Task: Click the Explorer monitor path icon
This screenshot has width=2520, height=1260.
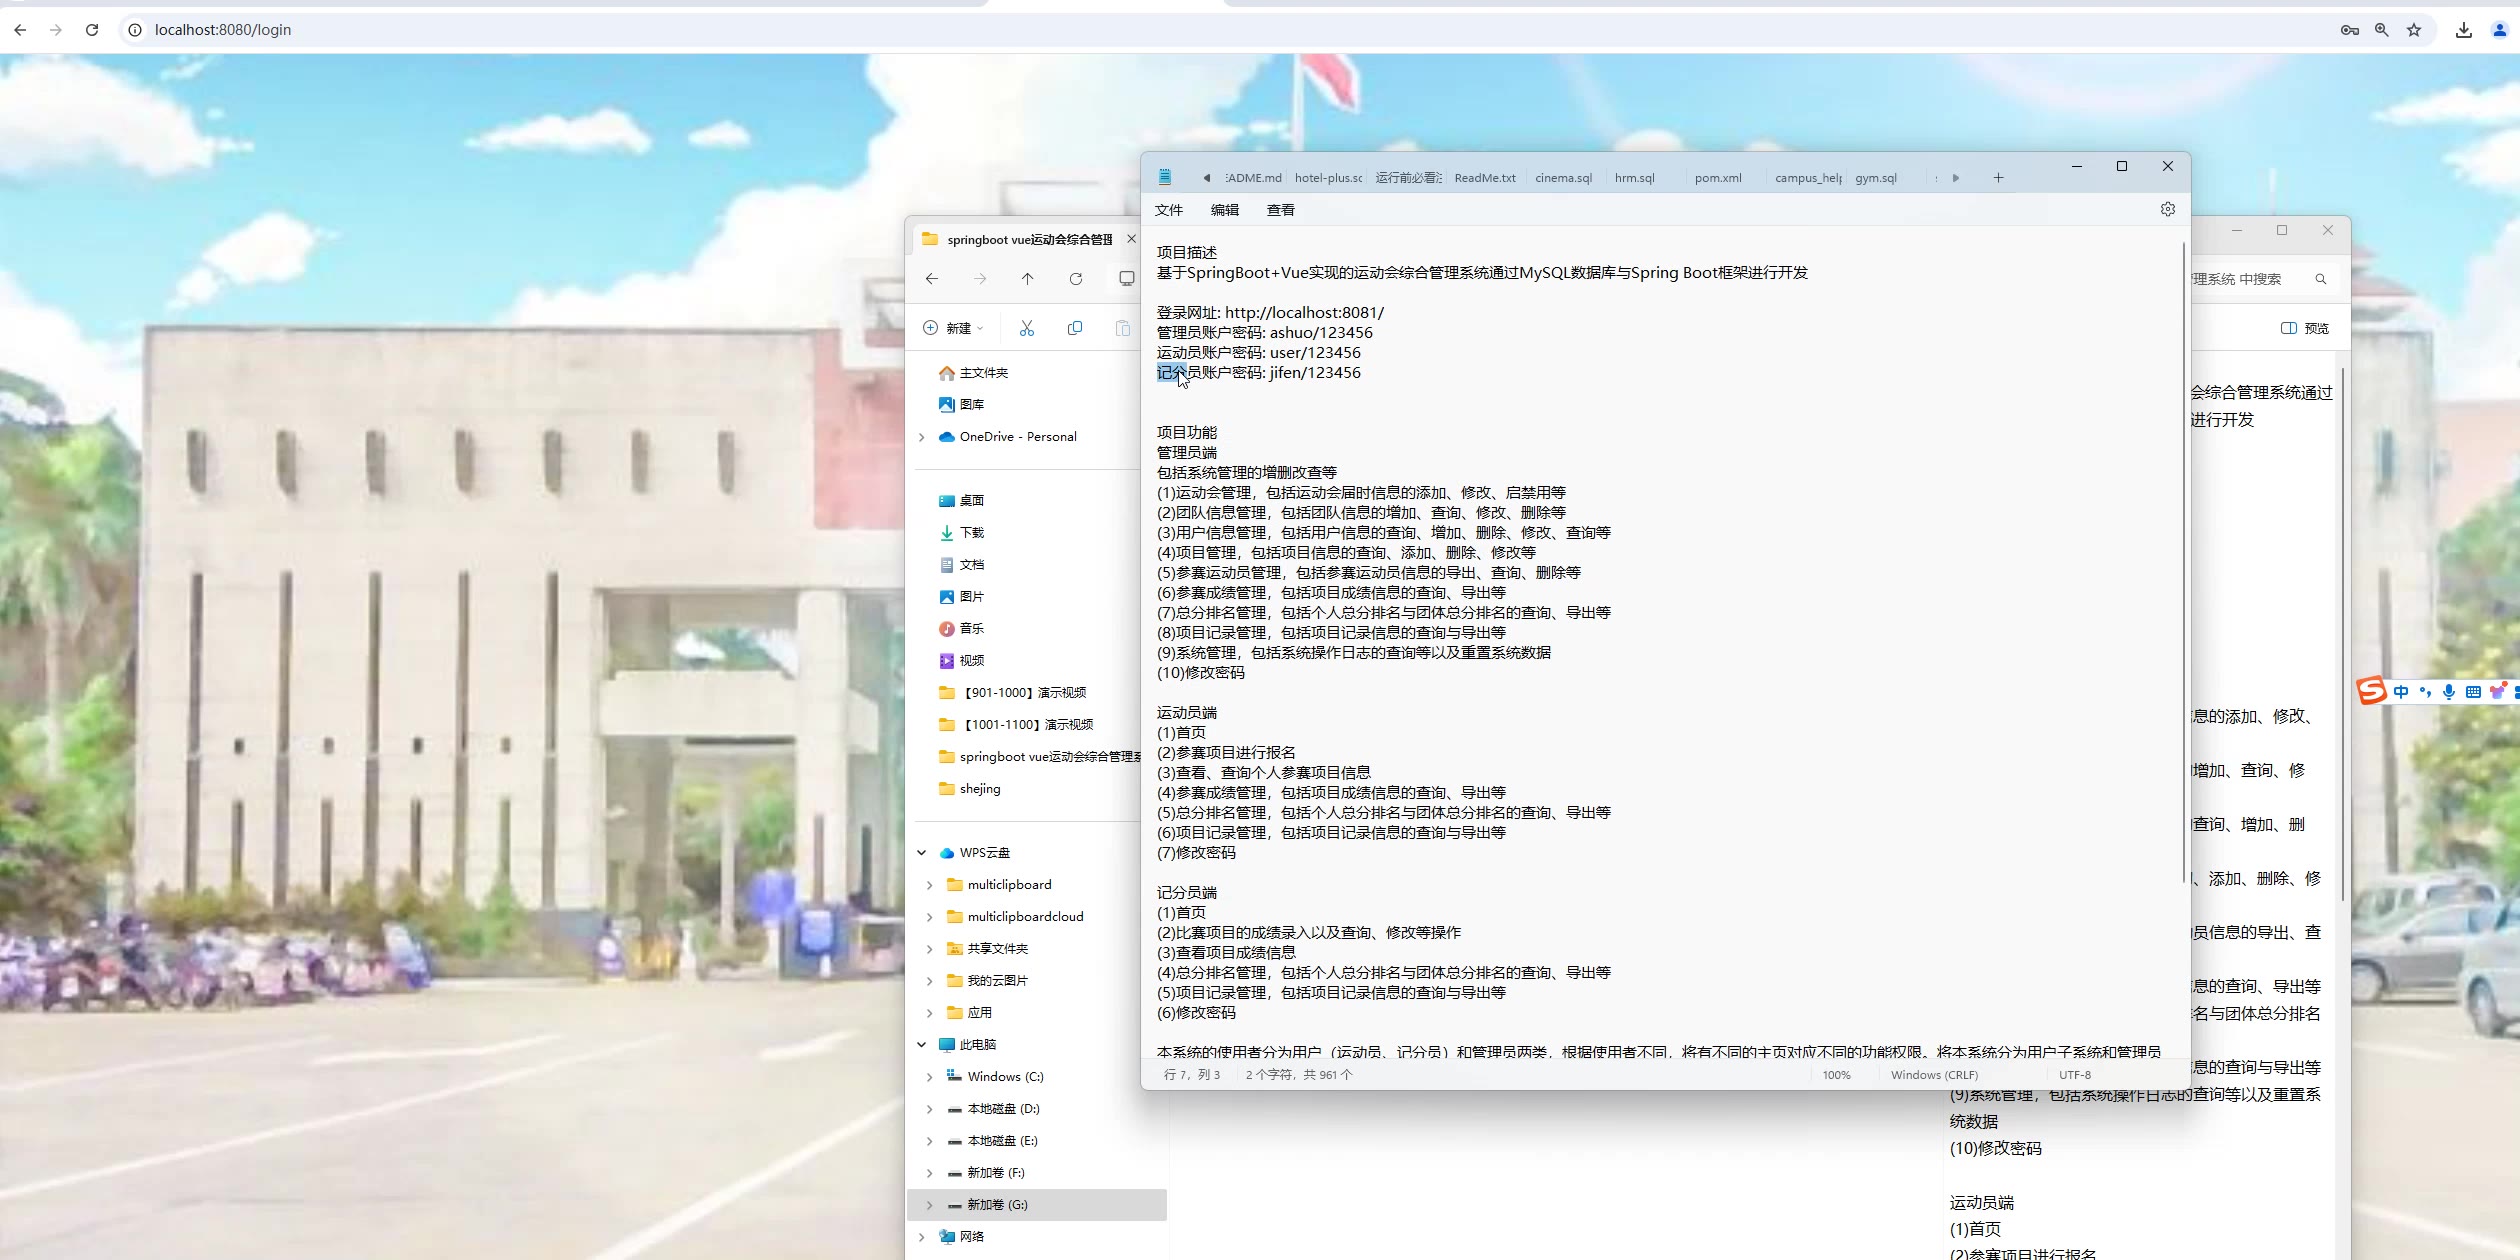Action: pos(1127,279)
